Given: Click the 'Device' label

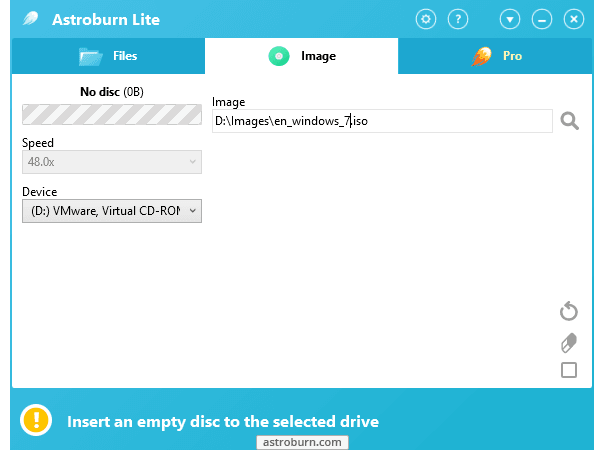Looking at the screenshot, I should 40,191.
